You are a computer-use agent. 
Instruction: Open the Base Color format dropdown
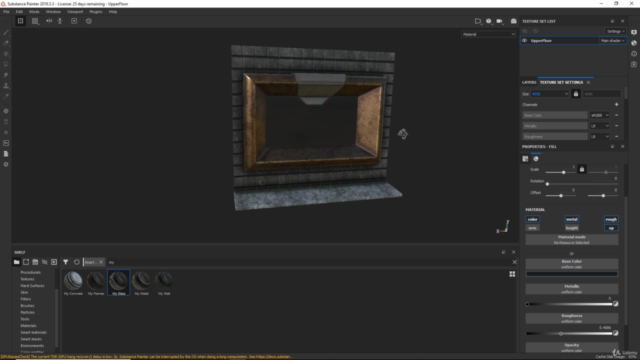(x=600, y=115)
